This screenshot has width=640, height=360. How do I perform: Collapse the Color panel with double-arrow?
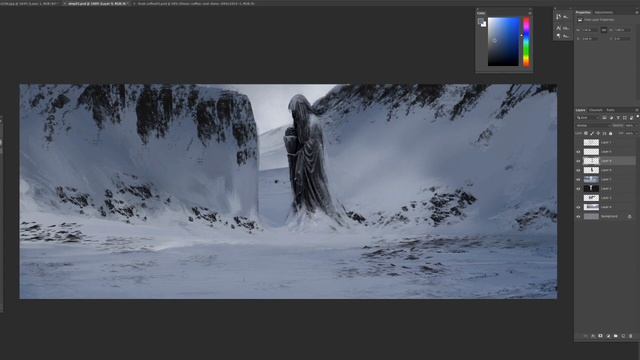click(x=530, y=9)
